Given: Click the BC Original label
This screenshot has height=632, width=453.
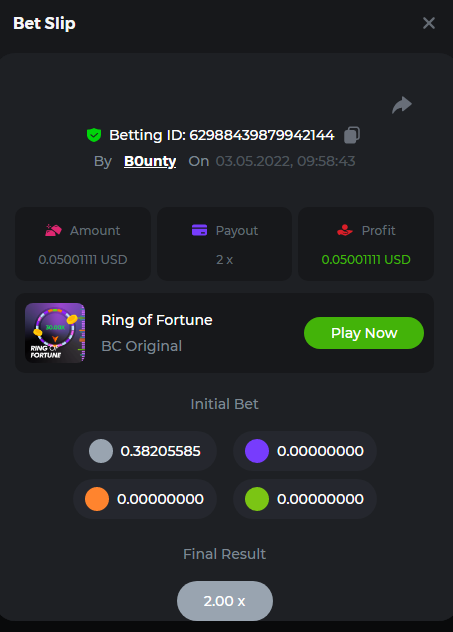Looking at the screenshot, I should point(141,346).
